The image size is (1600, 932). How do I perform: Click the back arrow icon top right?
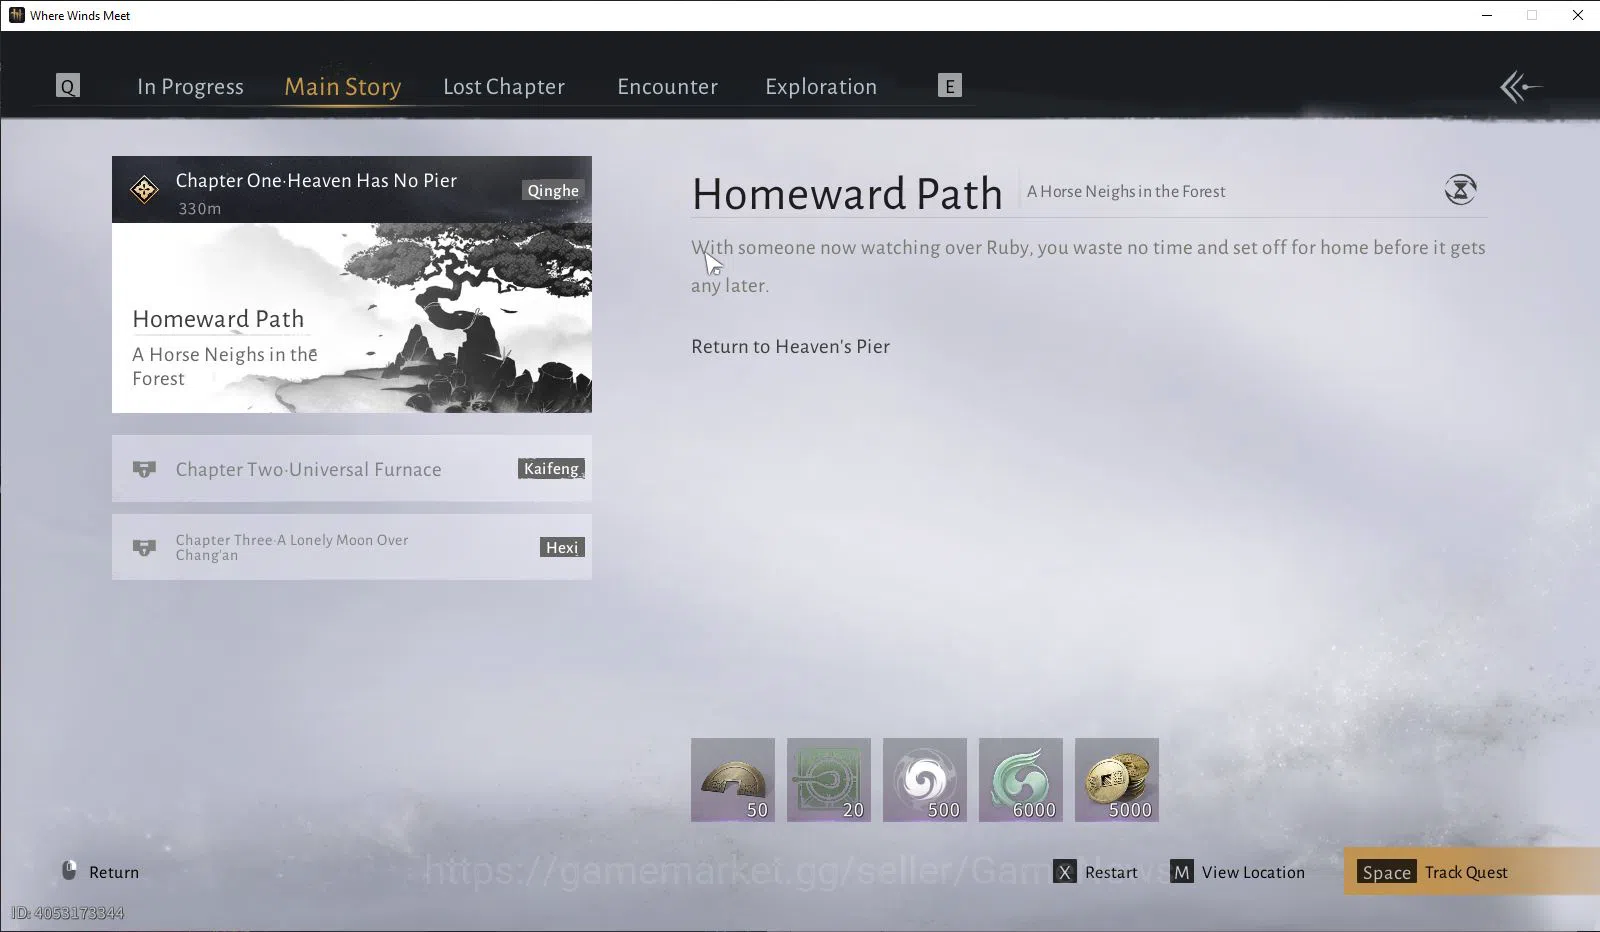pyautogui.click(x=1521, y=87)
